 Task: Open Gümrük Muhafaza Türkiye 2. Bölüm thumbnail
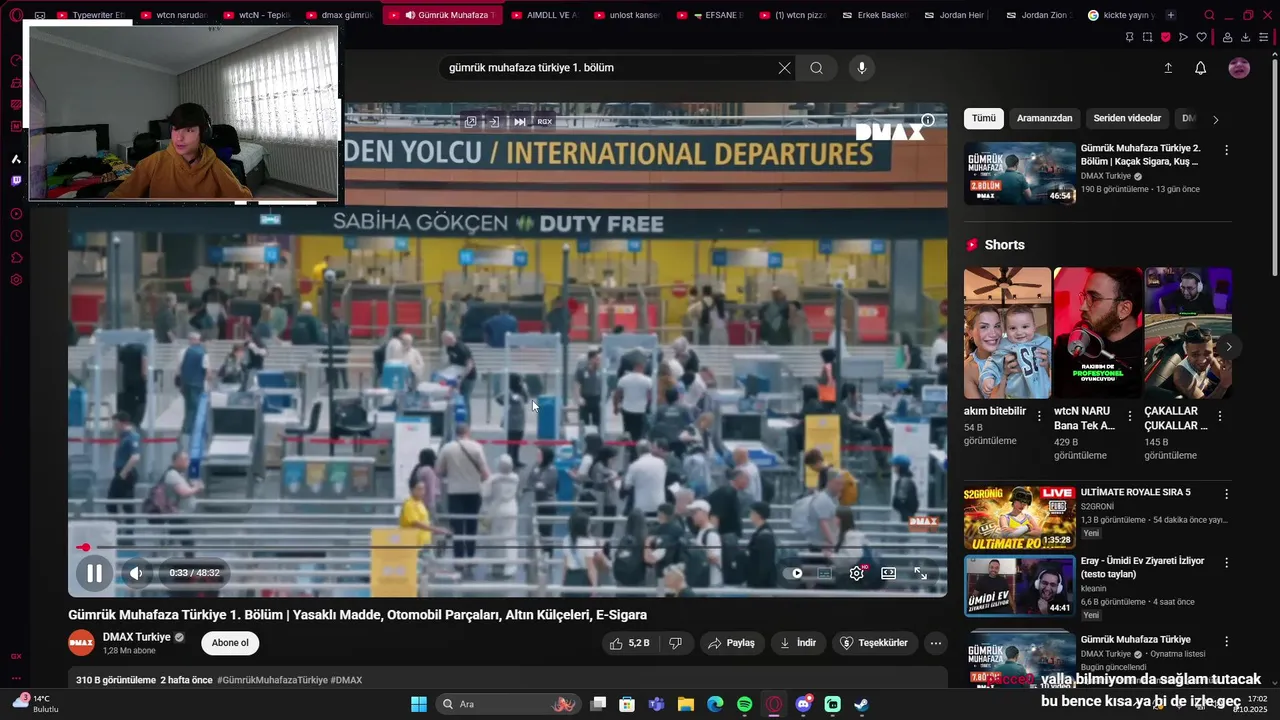tap(1020, 173)
